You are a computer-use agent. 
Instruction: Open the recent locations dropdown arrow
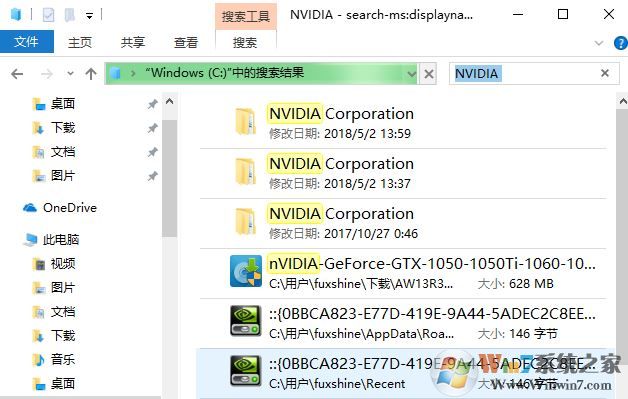pyautogui.click(x=70, y=74)
